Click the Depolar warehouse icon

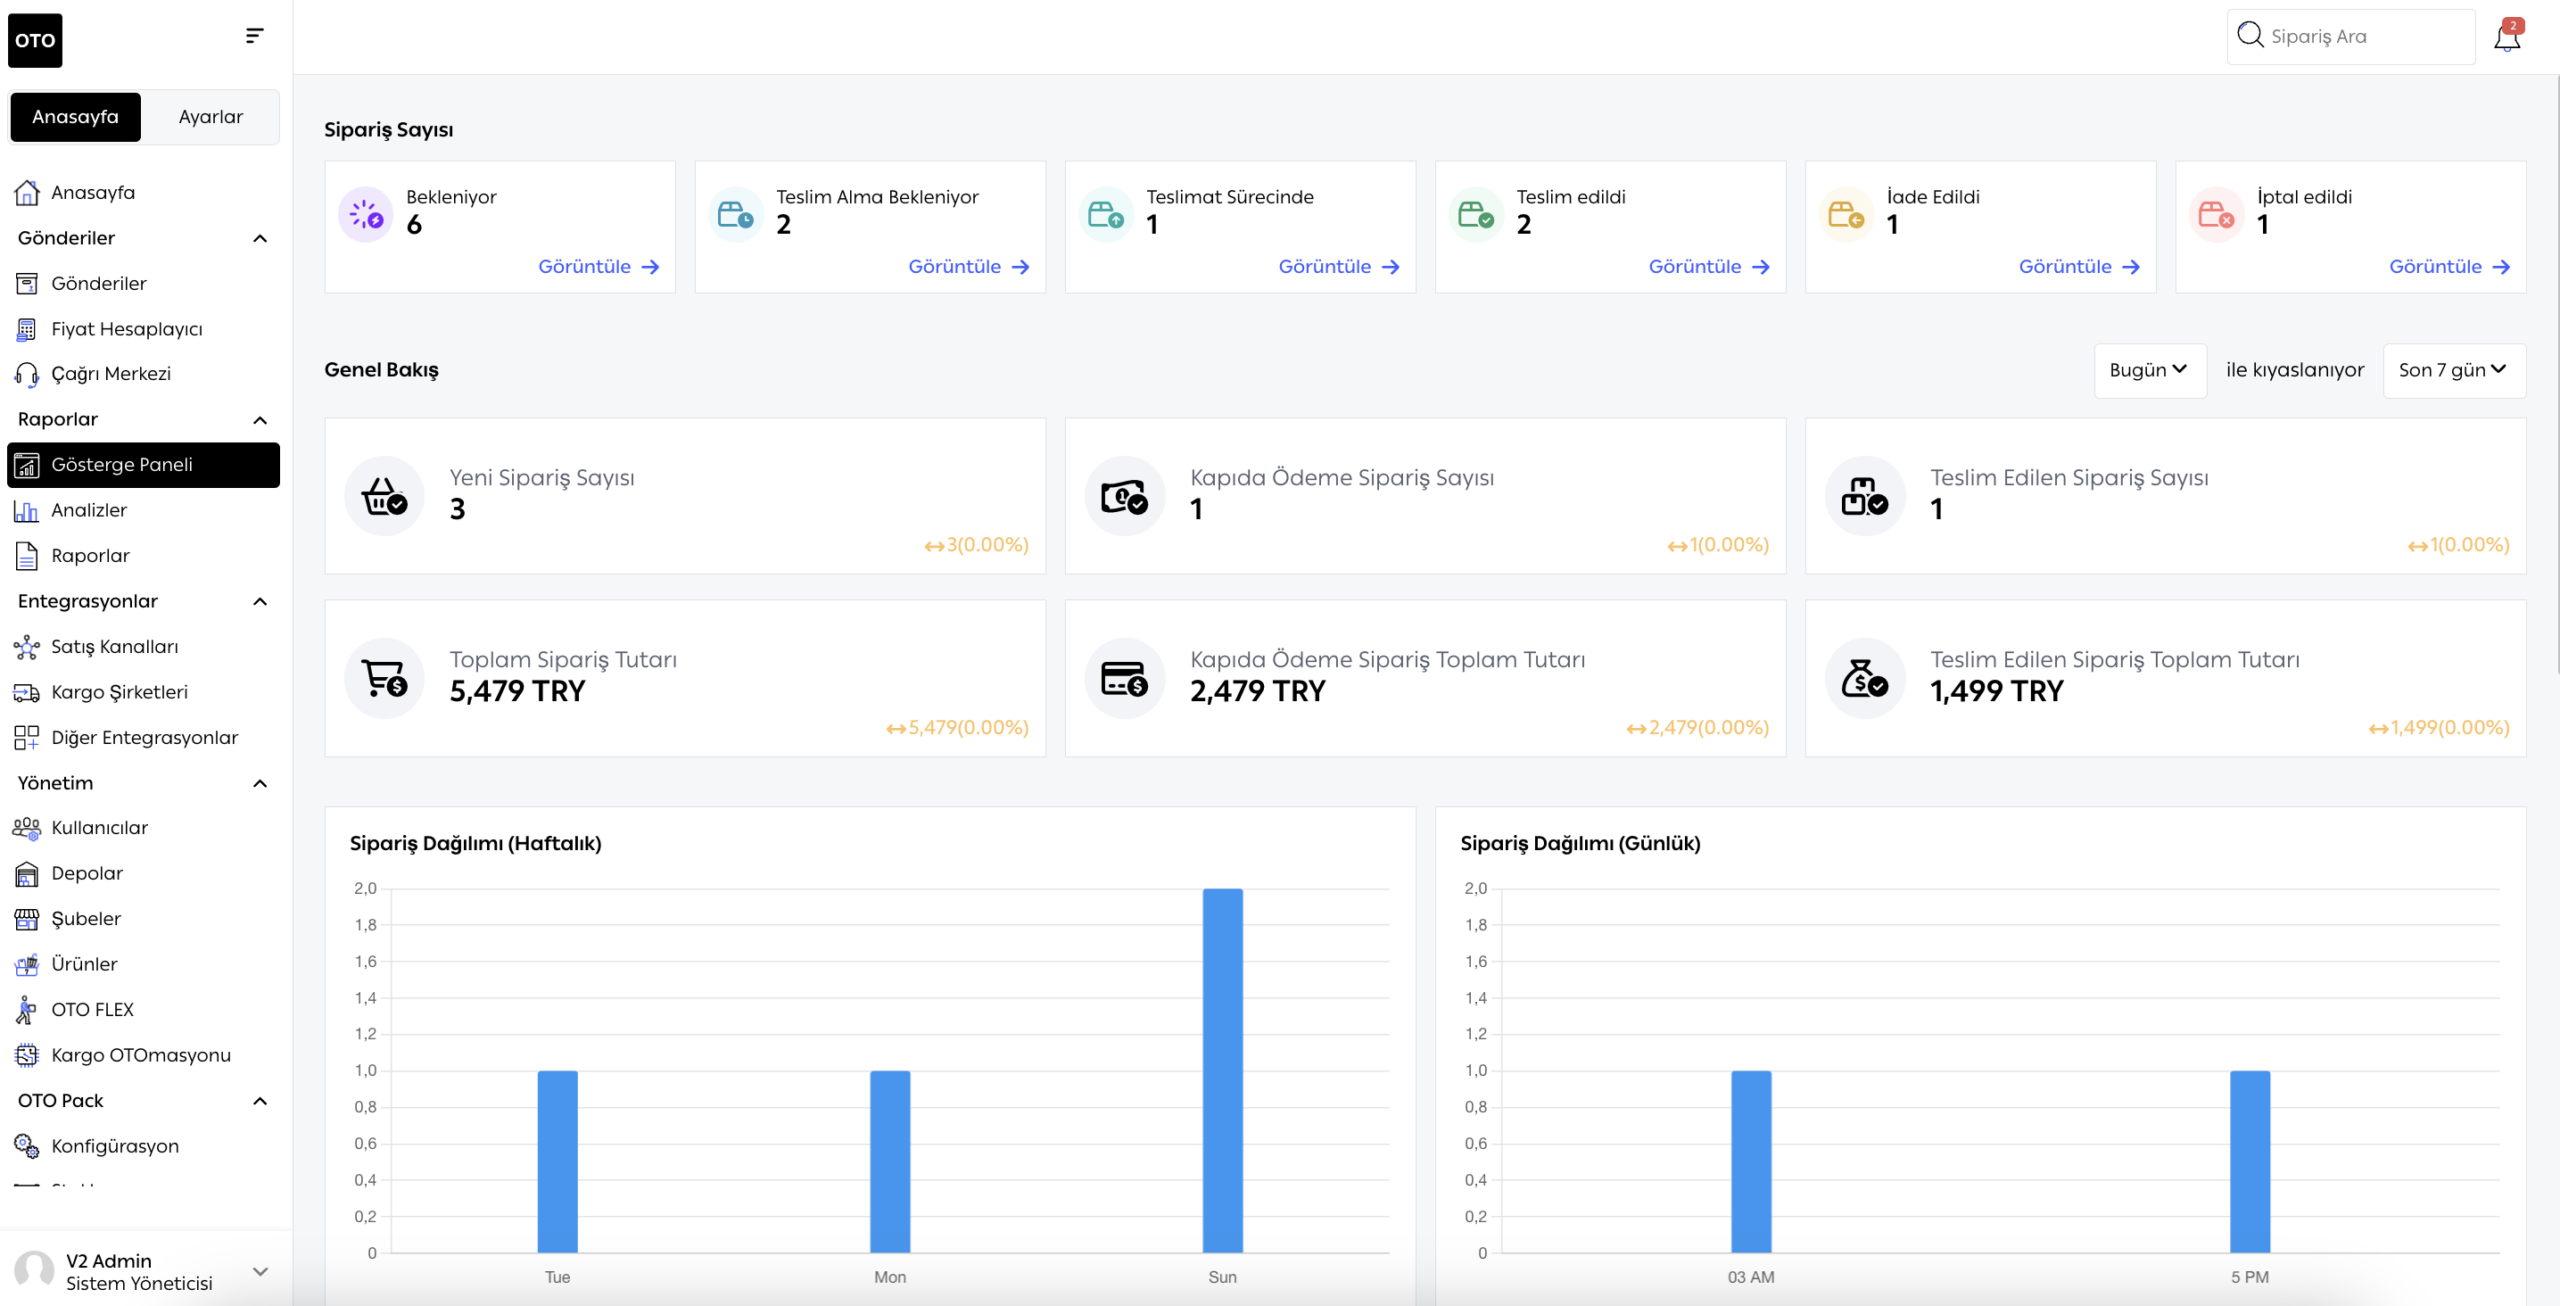point(27,874)
